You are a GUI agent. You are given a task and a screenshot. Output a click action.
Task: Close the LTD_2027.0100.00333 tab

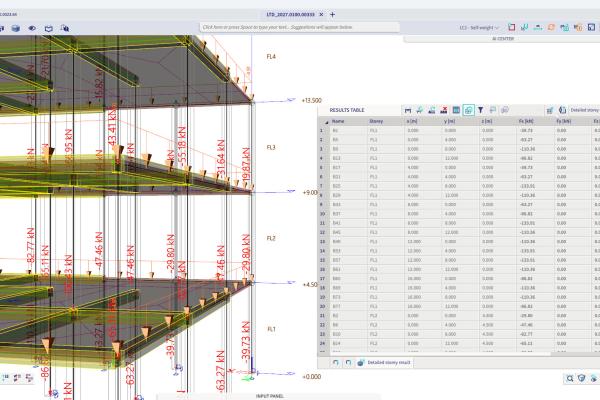coord(321,15)
